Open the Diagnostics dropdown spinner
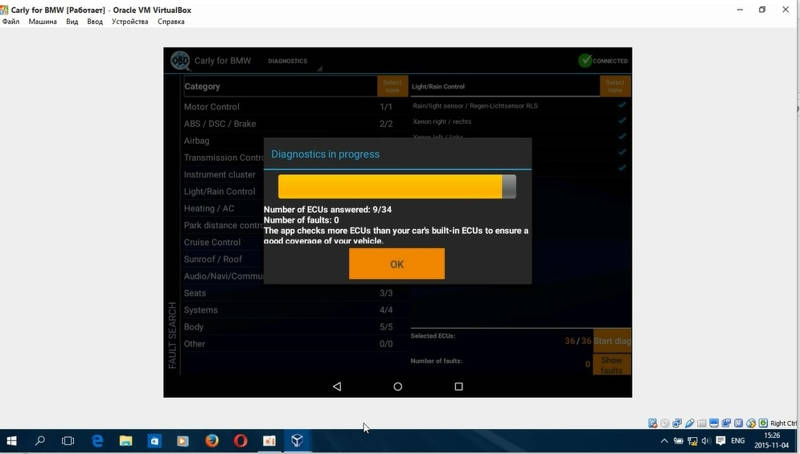800x454 pixels. 293,62
